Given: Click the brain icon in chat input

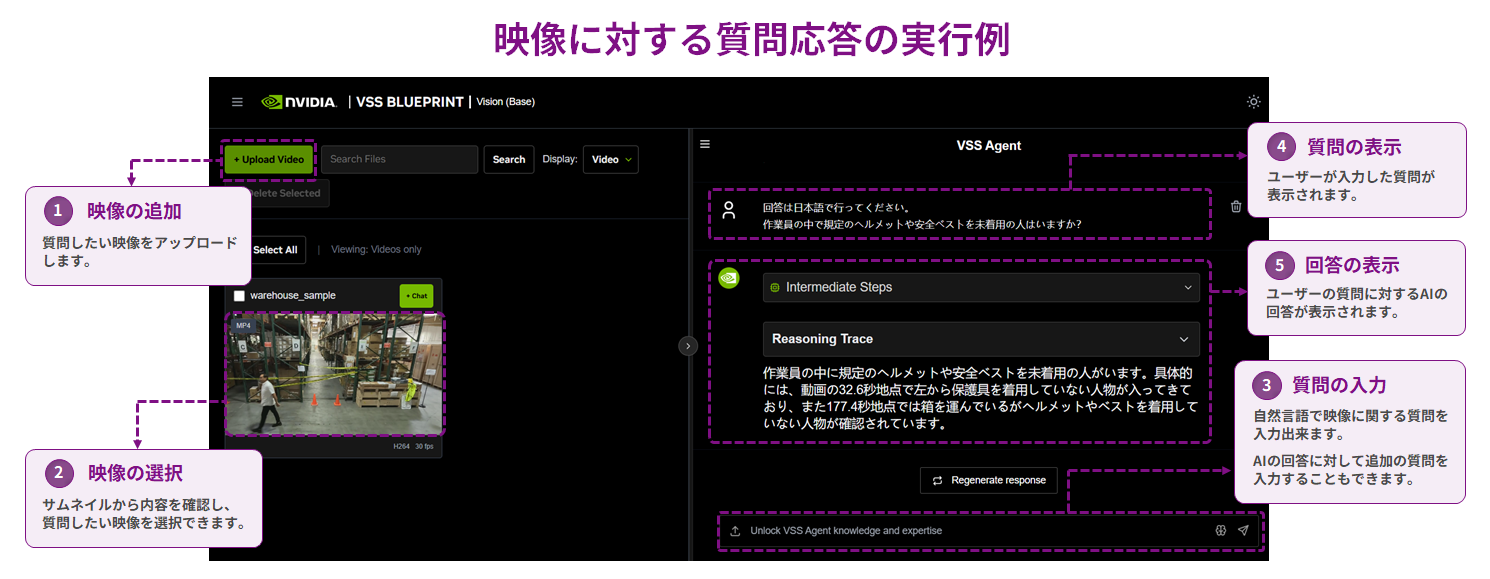Looking at the screenshot, I should [1221, 531].
